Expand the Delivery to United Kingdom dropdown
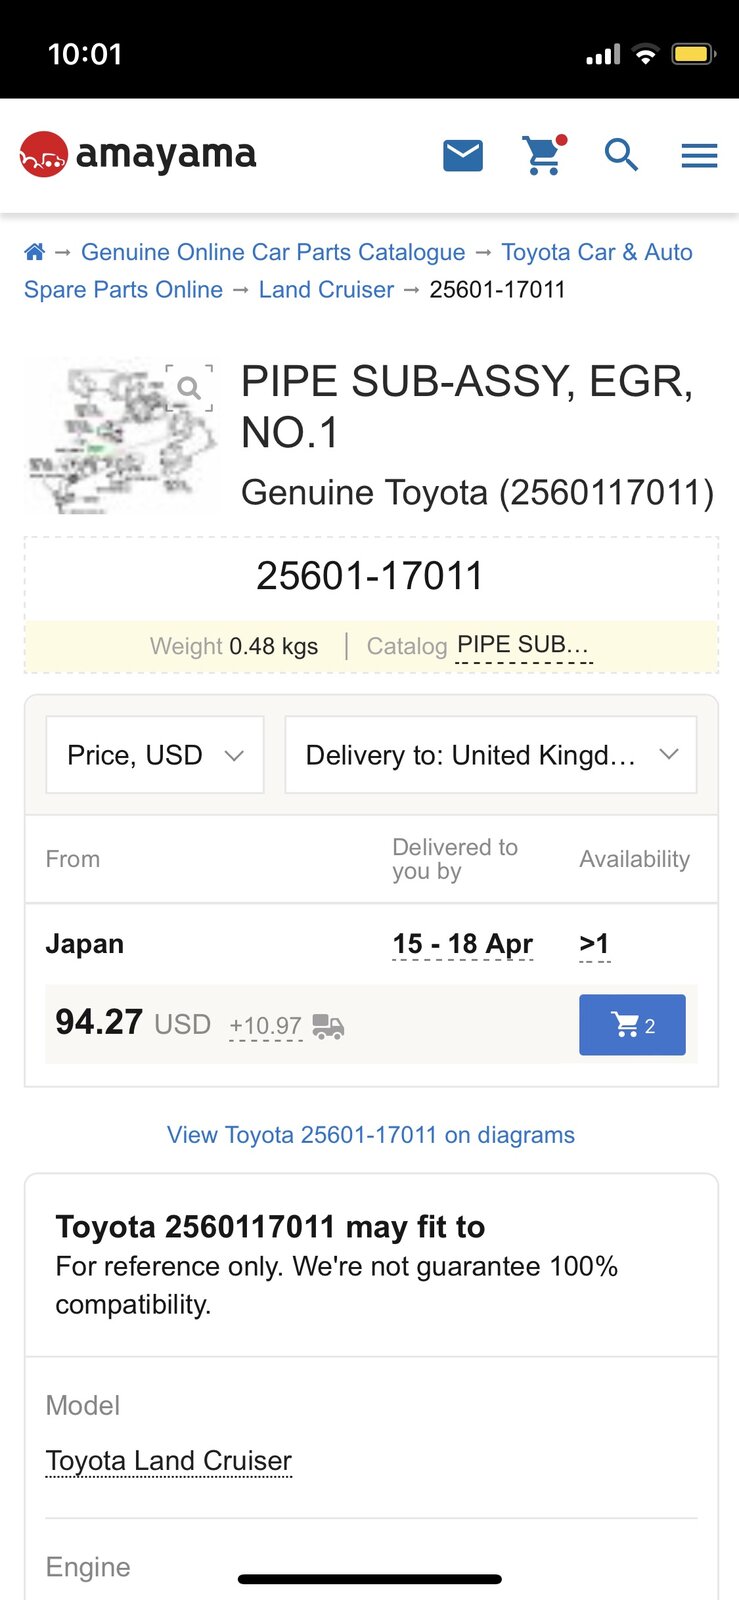 pyautogui.click(x=491, y=755)
